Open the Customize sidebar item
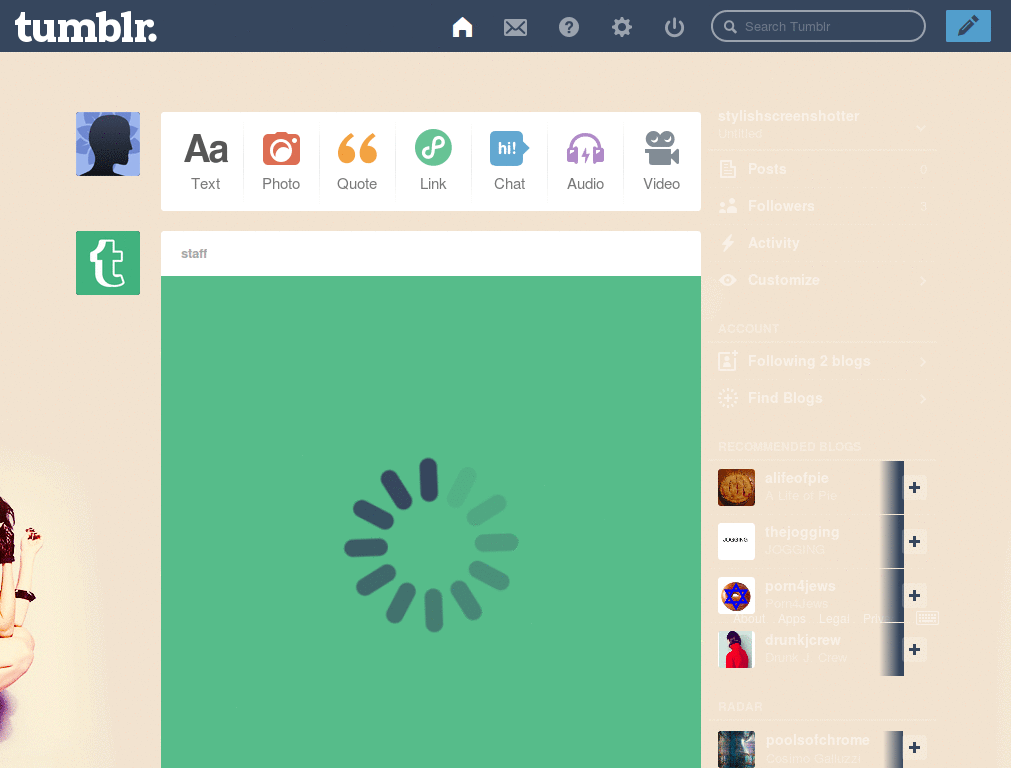This screenshot has height=768, width=1024. 823,280
